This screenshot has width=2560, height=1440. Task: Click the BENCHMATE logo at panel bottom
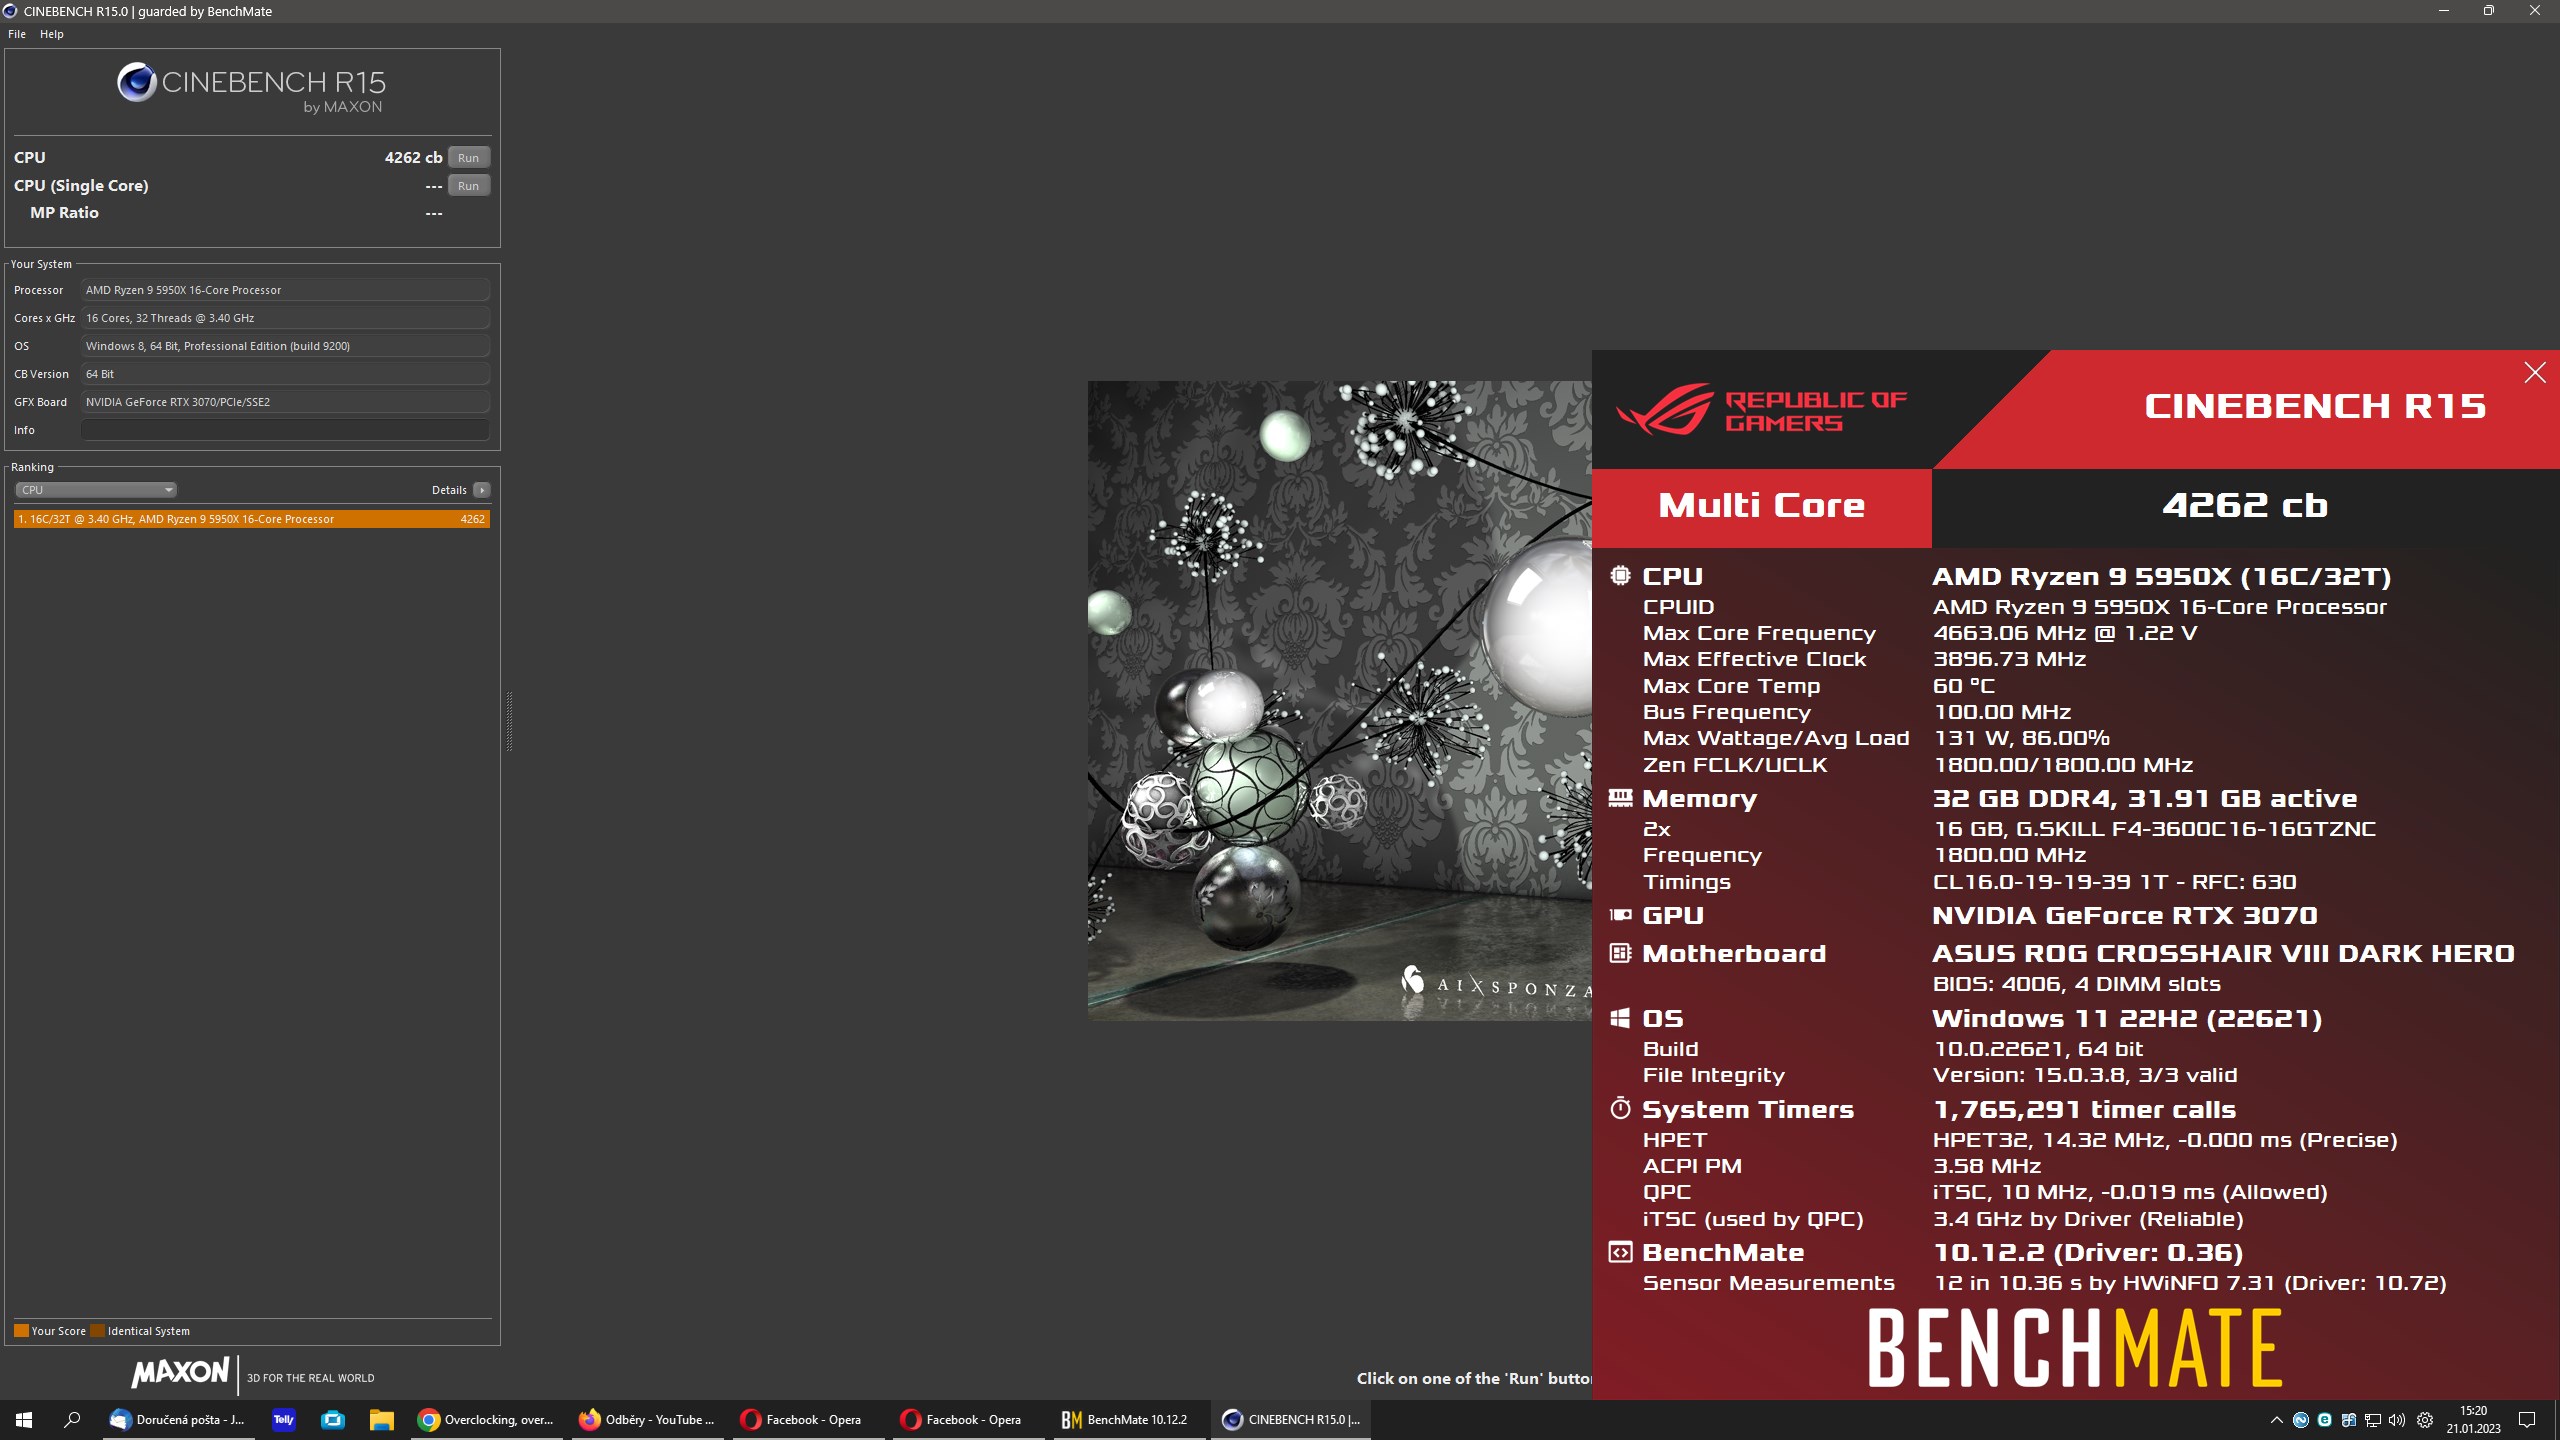pyautogui.click(x=2075, y=1349)
